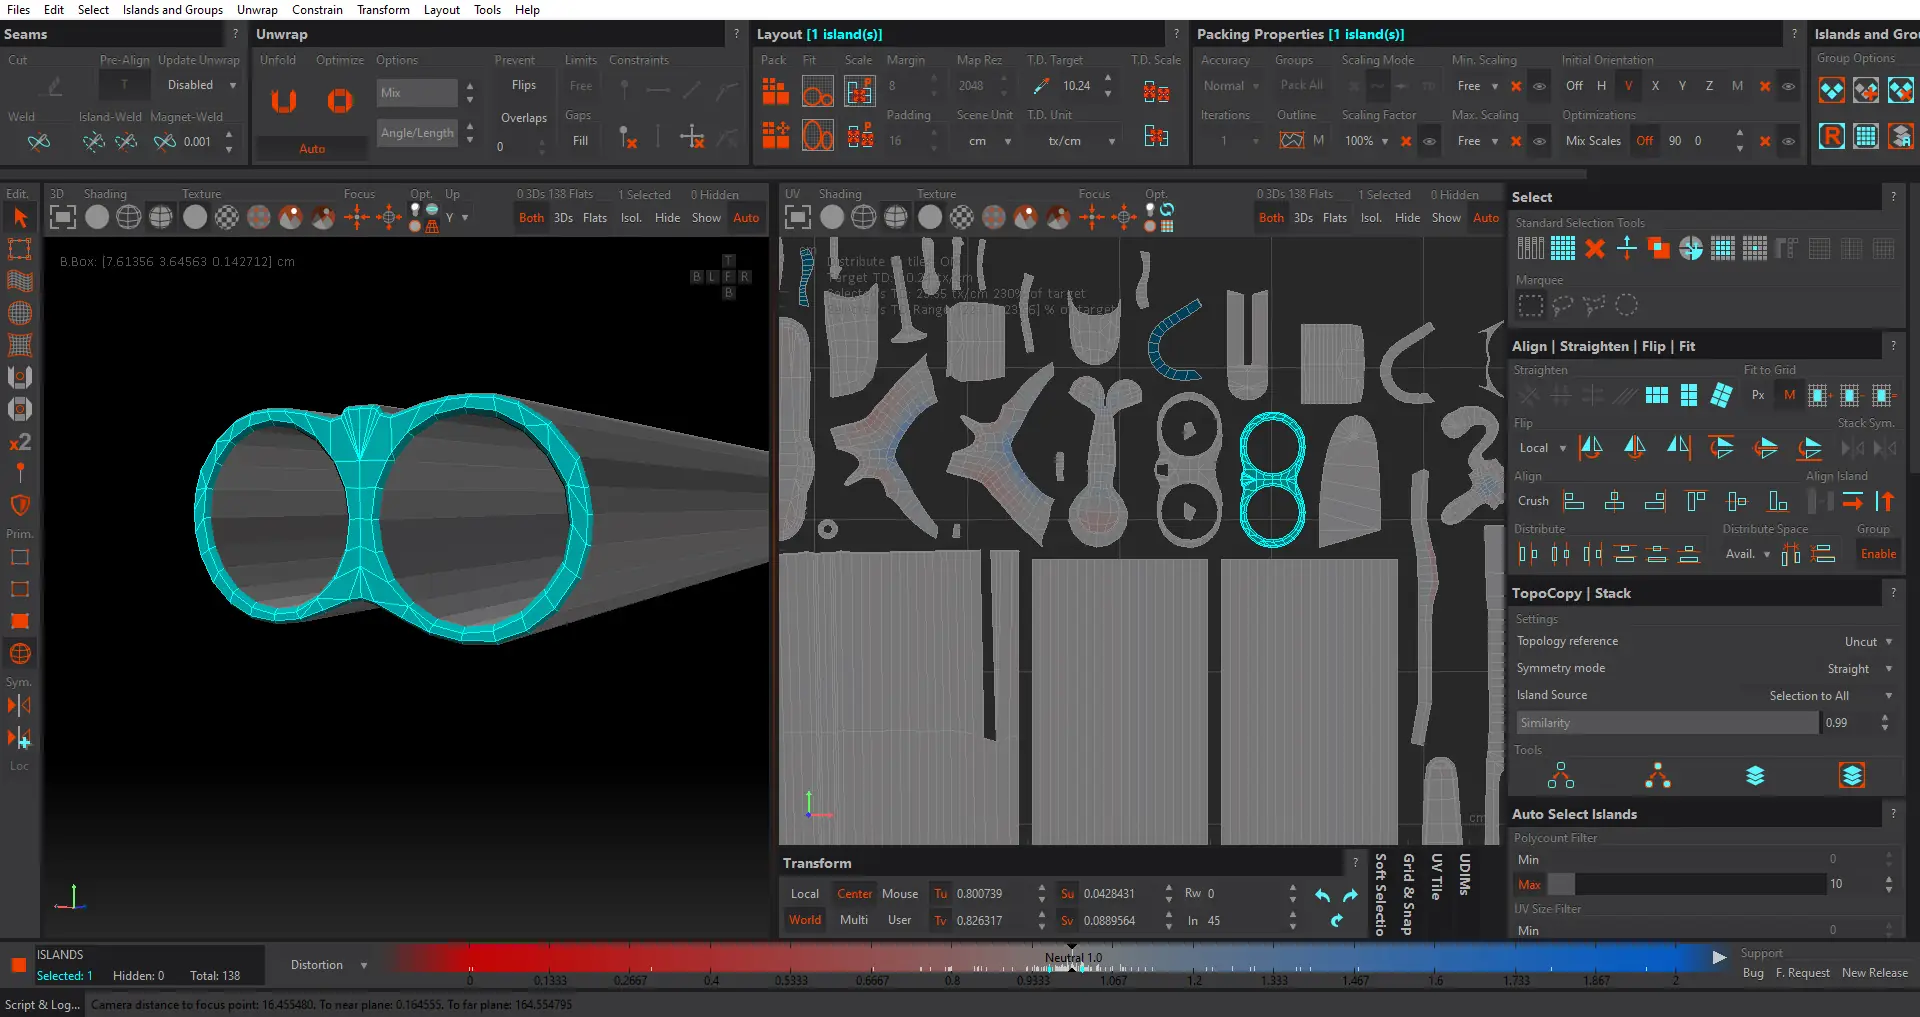Click the orange X deselect icon in Select panel
The image size is (1920, 1017).
pyautogui.click(x=1595, y=249)
